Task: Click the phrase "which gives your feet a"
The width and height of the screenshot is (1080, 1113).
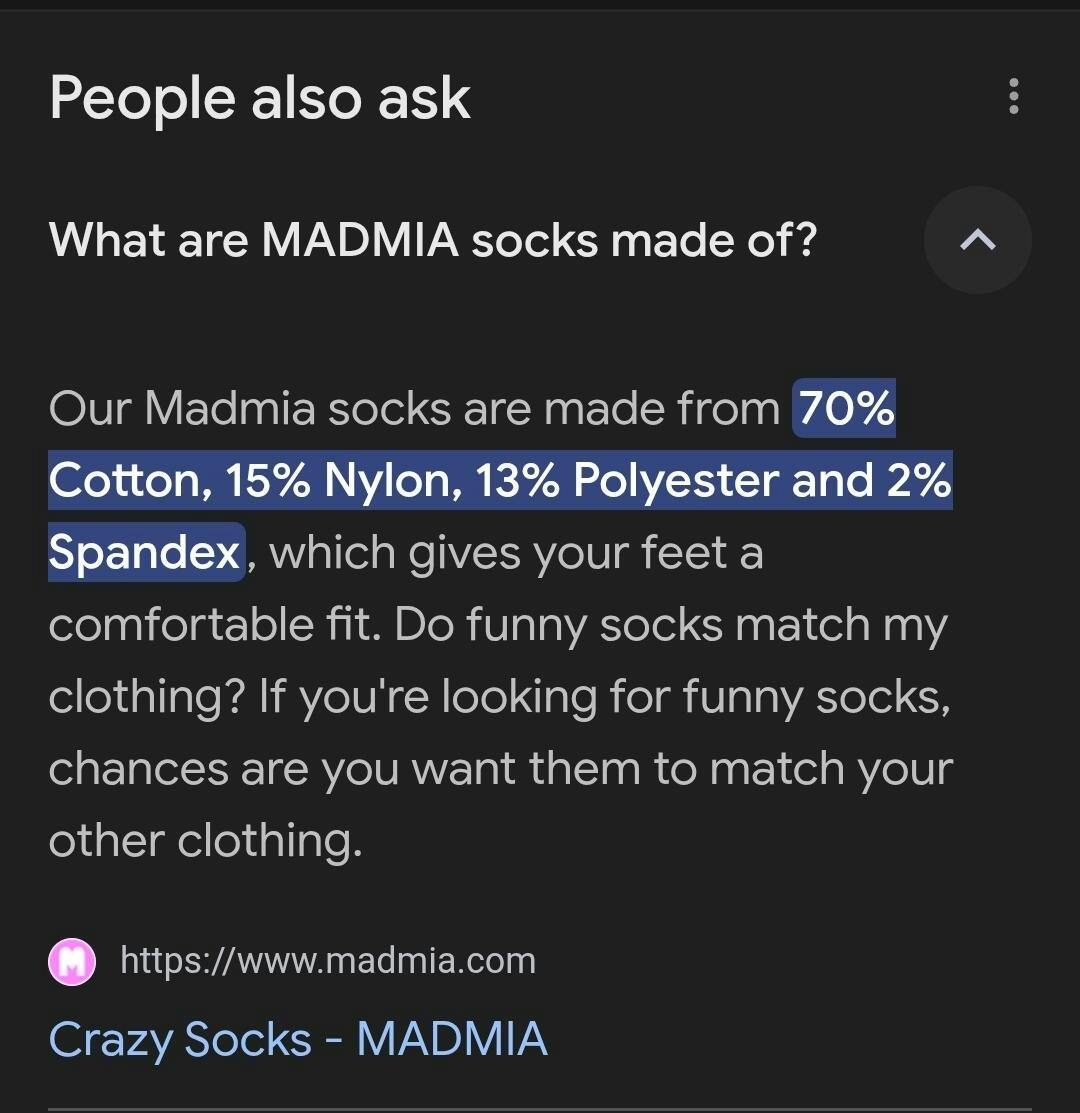Action: click(516, 552)
